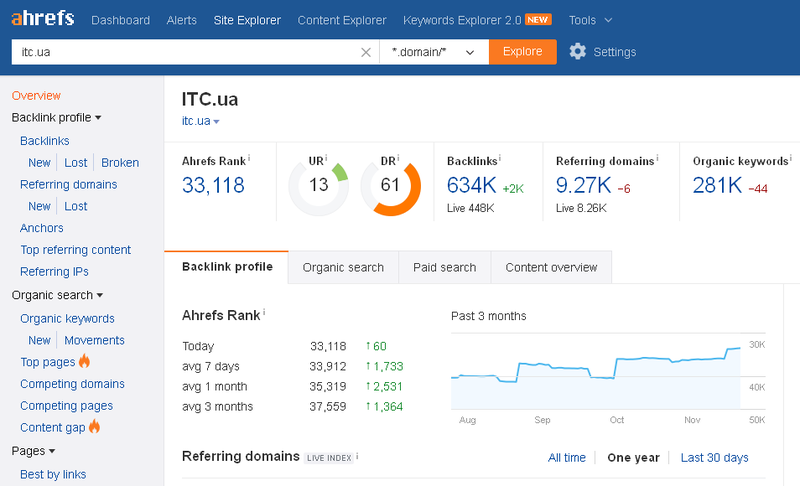Click the Settings gear icon
The image size is (800, 486).
578,52
